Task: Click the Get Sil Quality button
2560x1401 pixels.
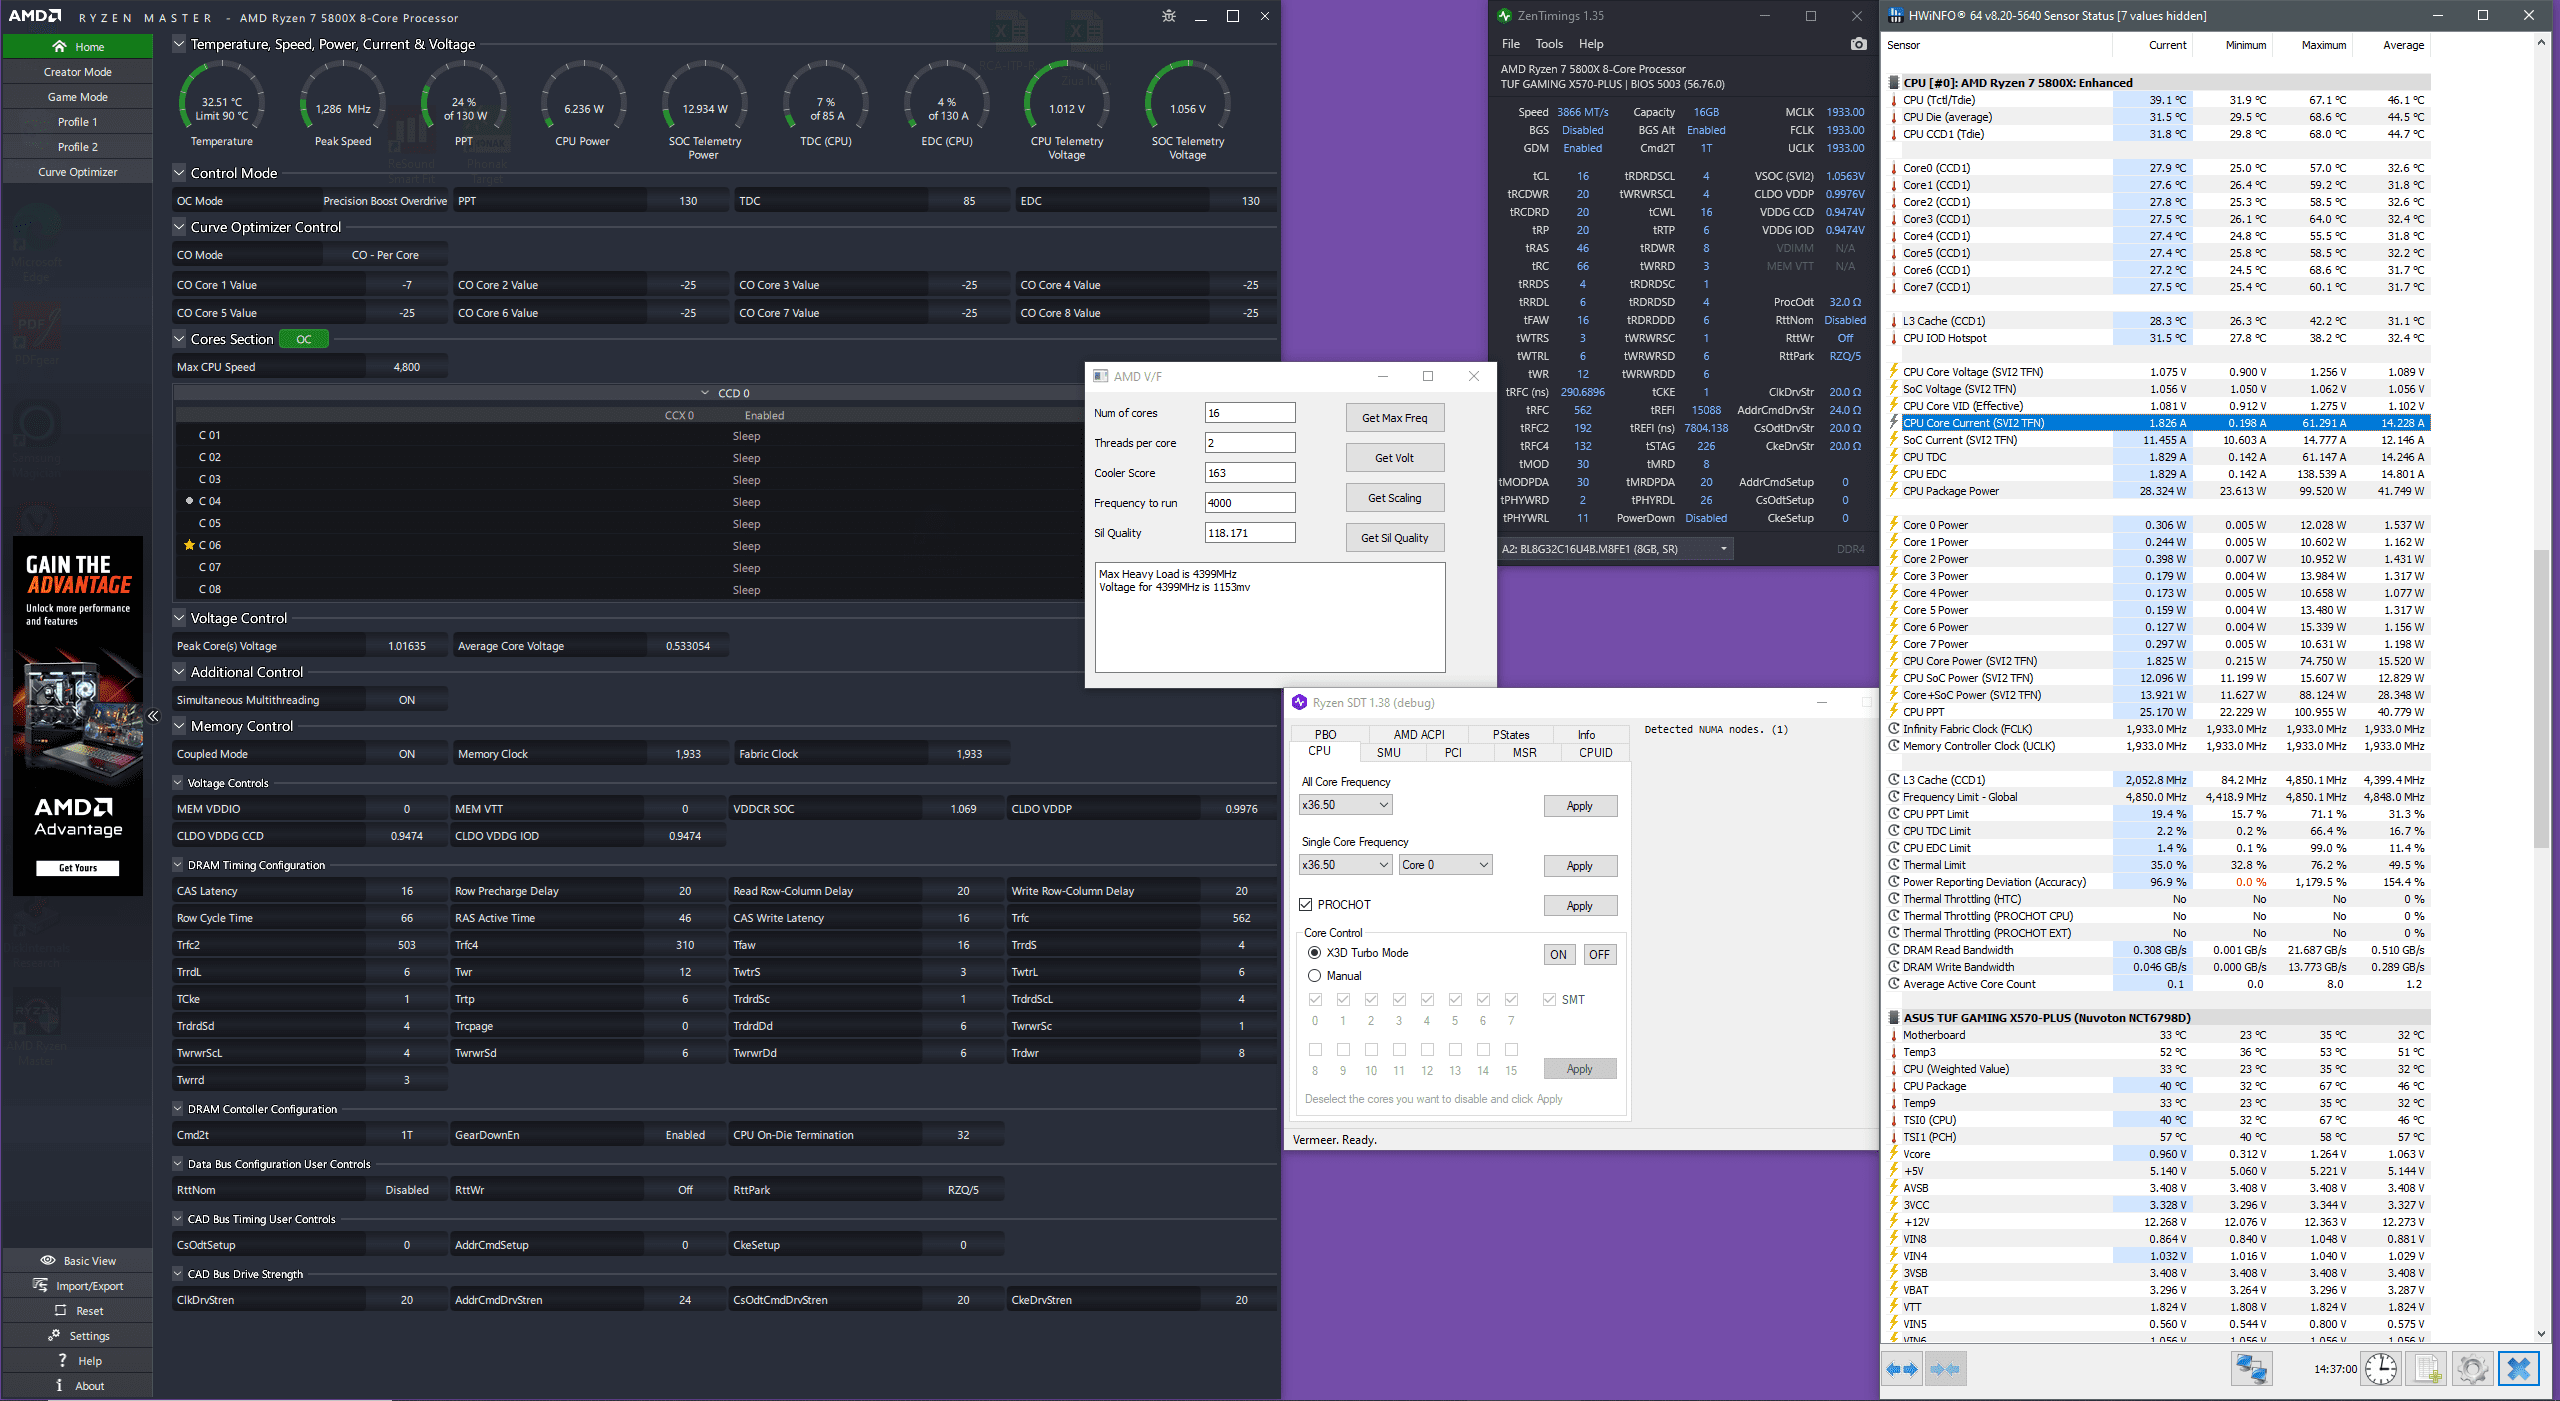Action: tap(1394, 538)
